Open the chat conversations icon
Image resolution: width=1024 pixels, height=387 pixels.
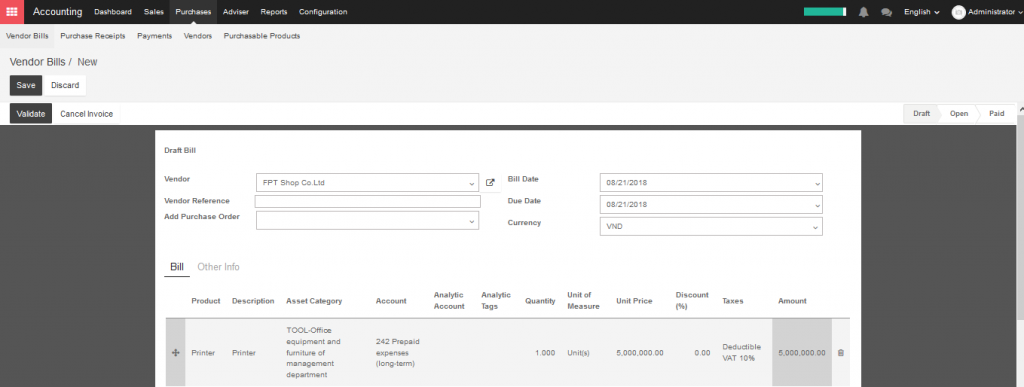tap(886, 12)
